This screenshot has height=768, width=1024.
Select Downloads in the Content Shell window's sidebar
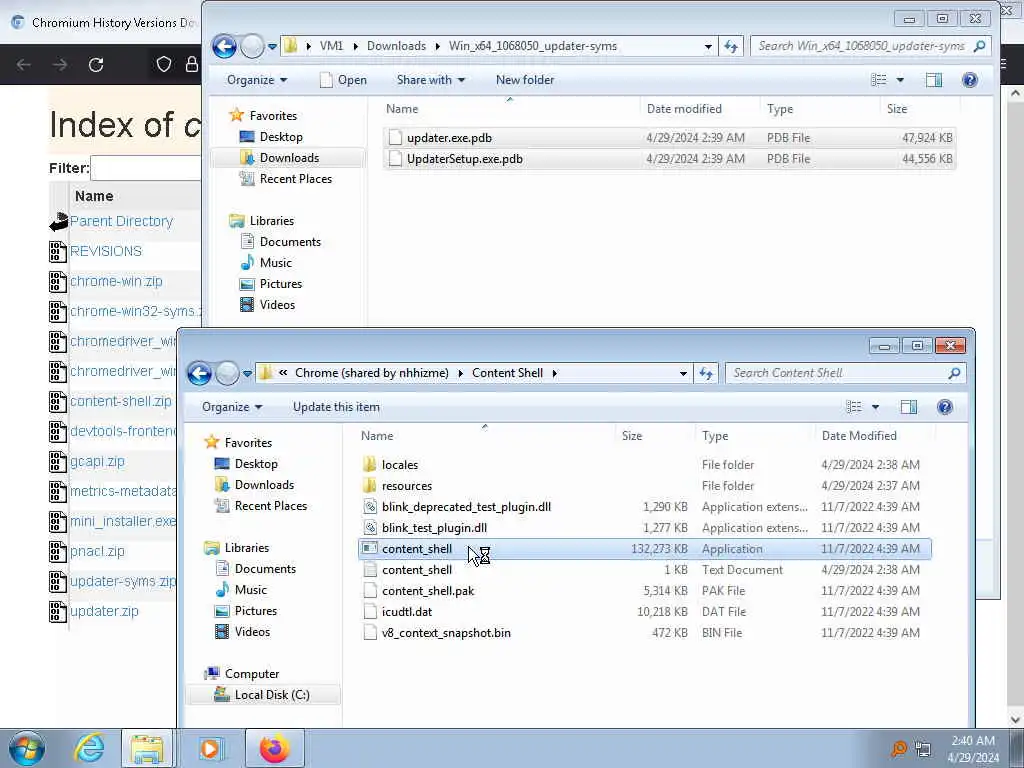264,485
